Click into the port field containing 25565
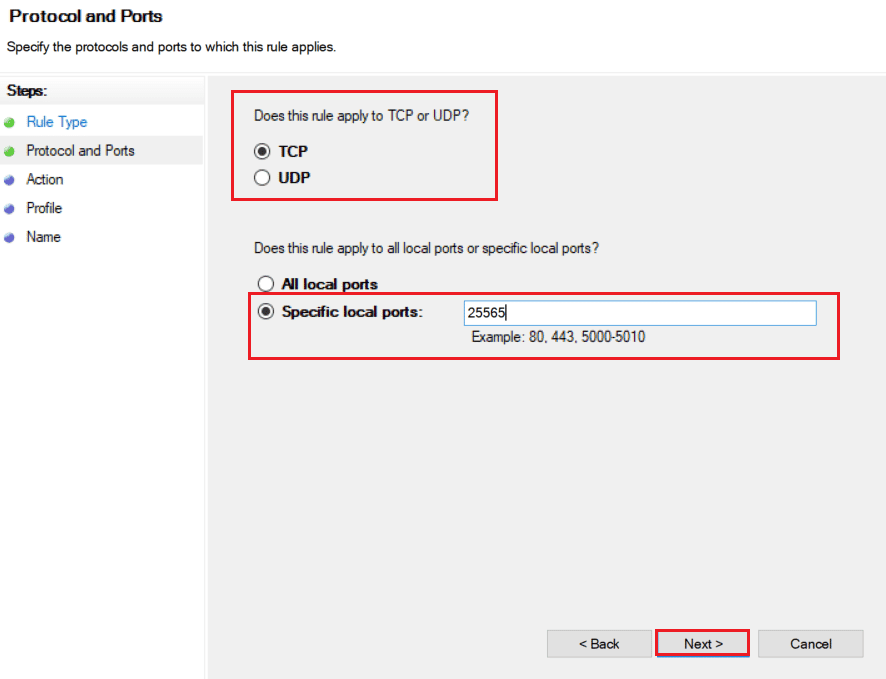 (640, 313)
